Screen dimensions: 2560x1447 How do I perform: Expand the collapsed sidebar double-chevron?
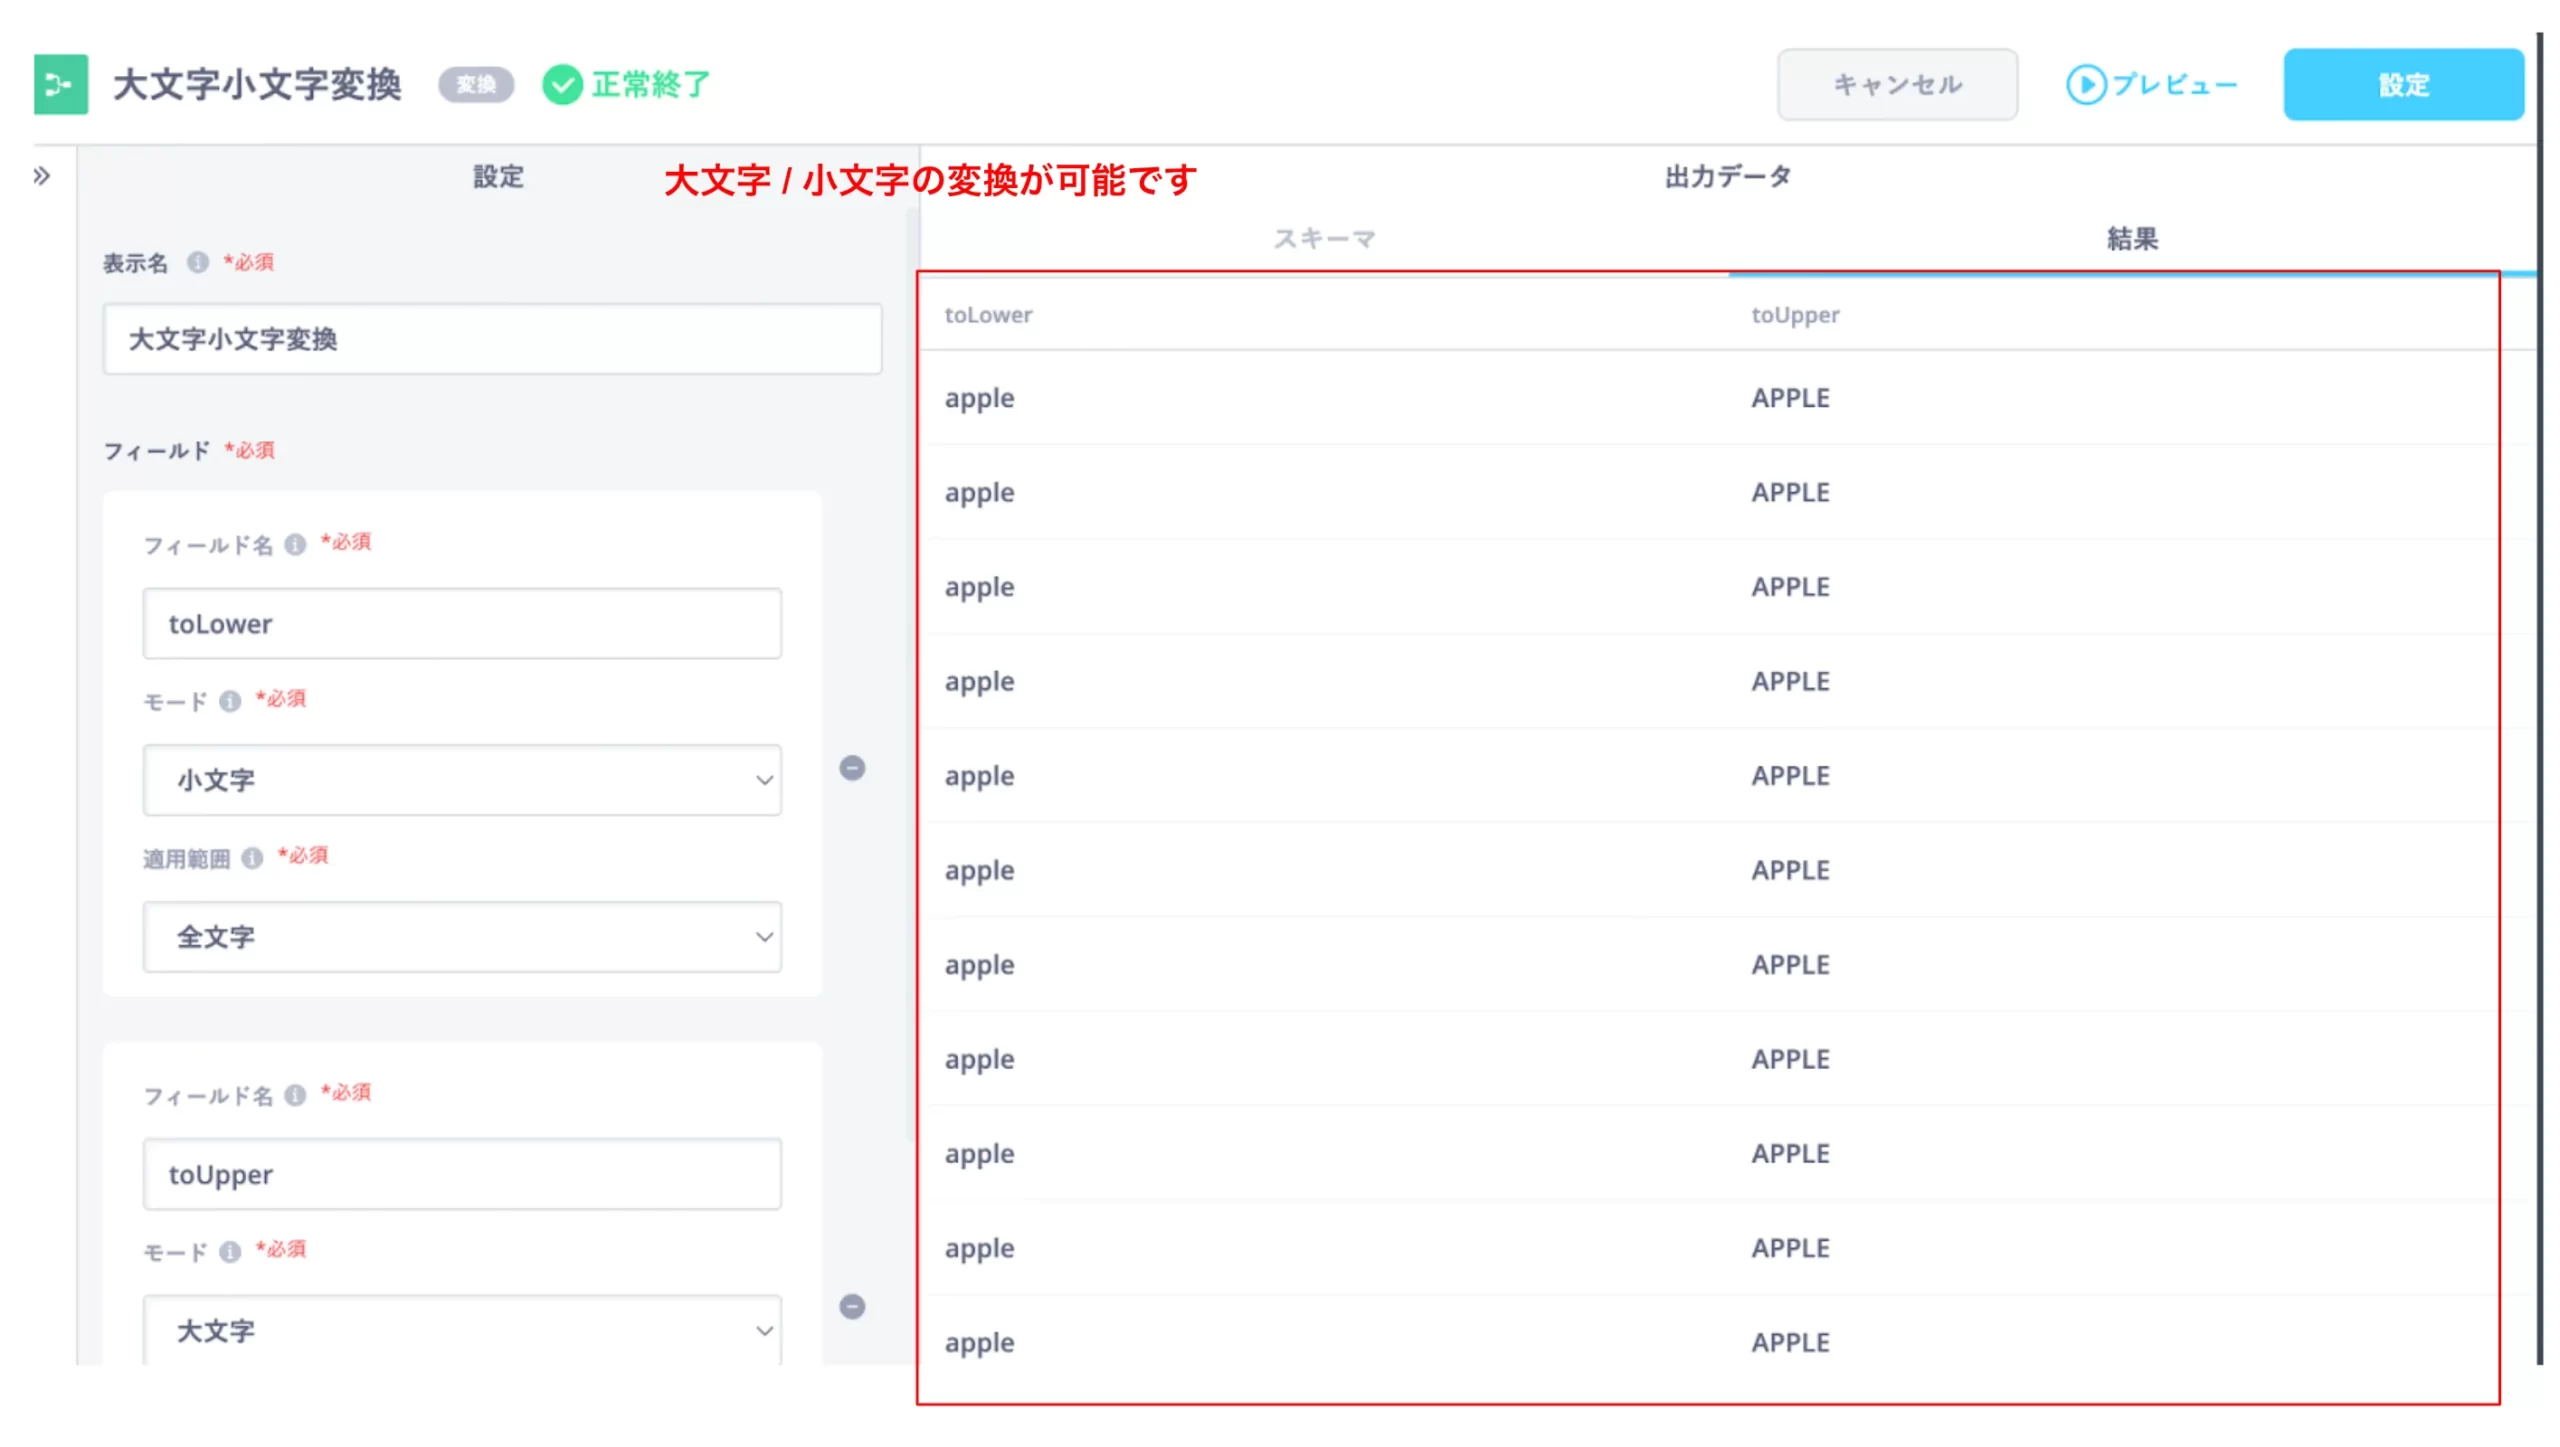click(x=41, y=177)
